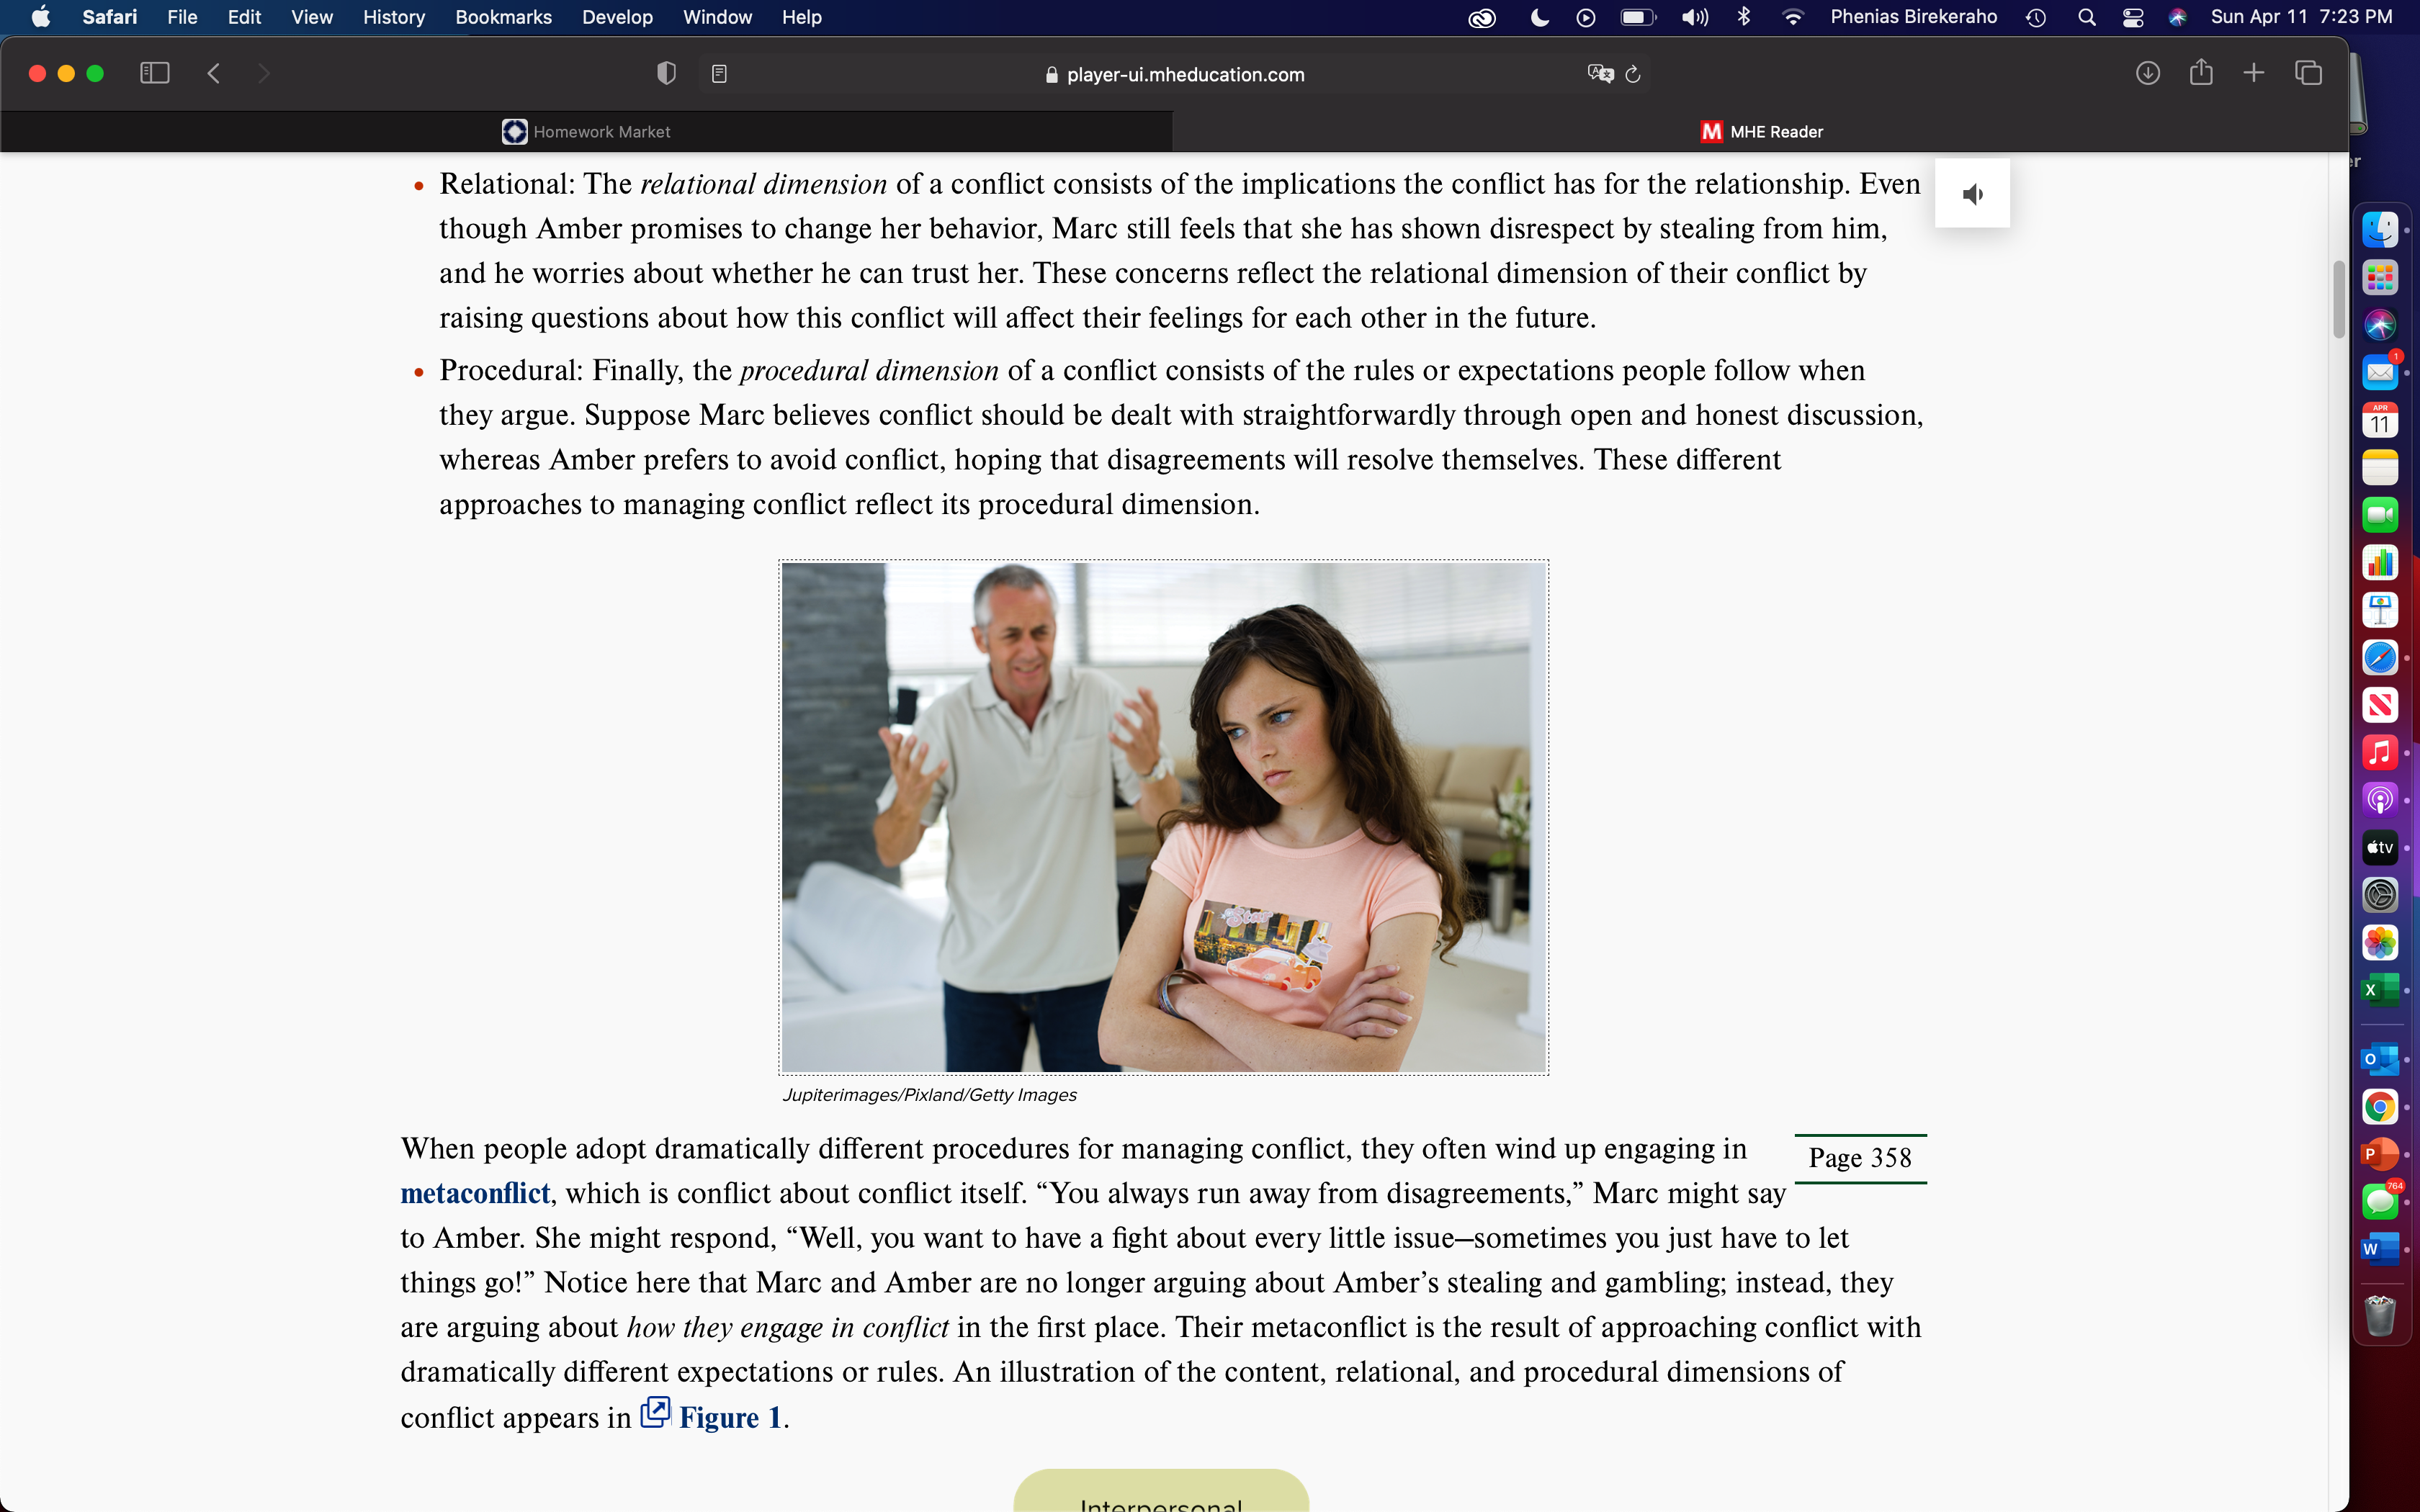Go back to the previous page
This screenshot has height=1512, width=2420.
[x=213, y=73]
